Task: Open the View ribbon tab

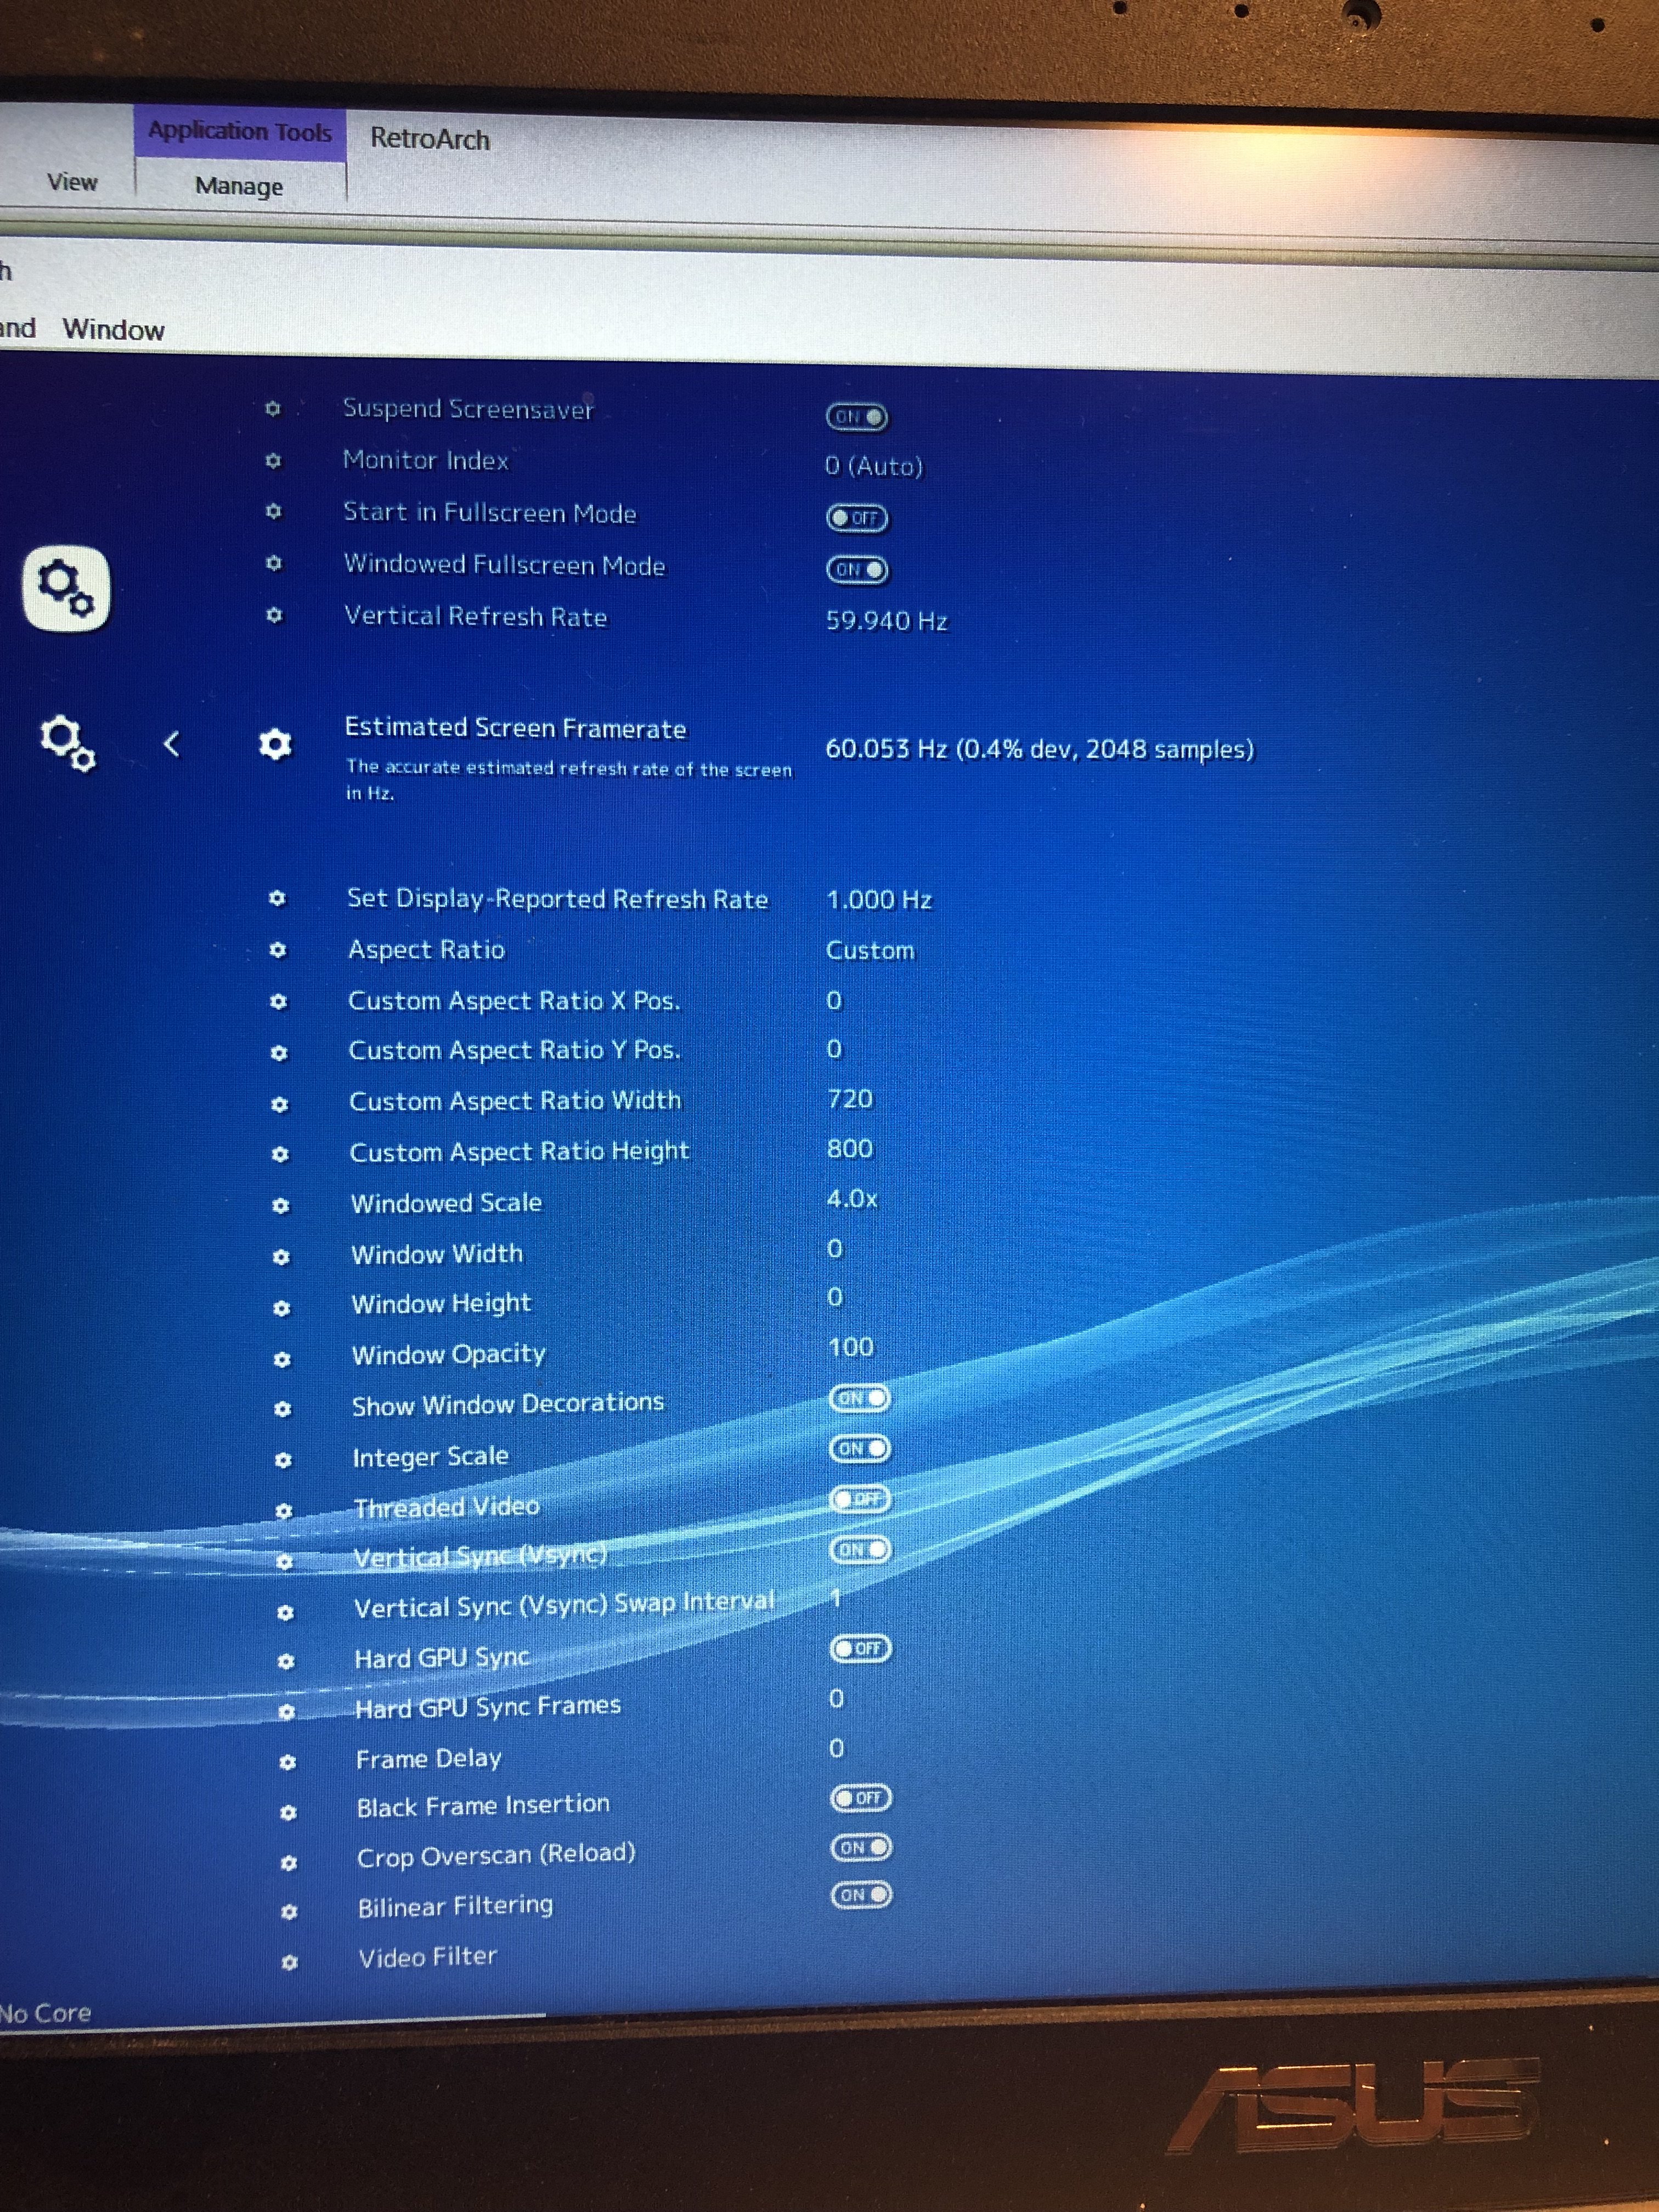Action: pos(72,182)
